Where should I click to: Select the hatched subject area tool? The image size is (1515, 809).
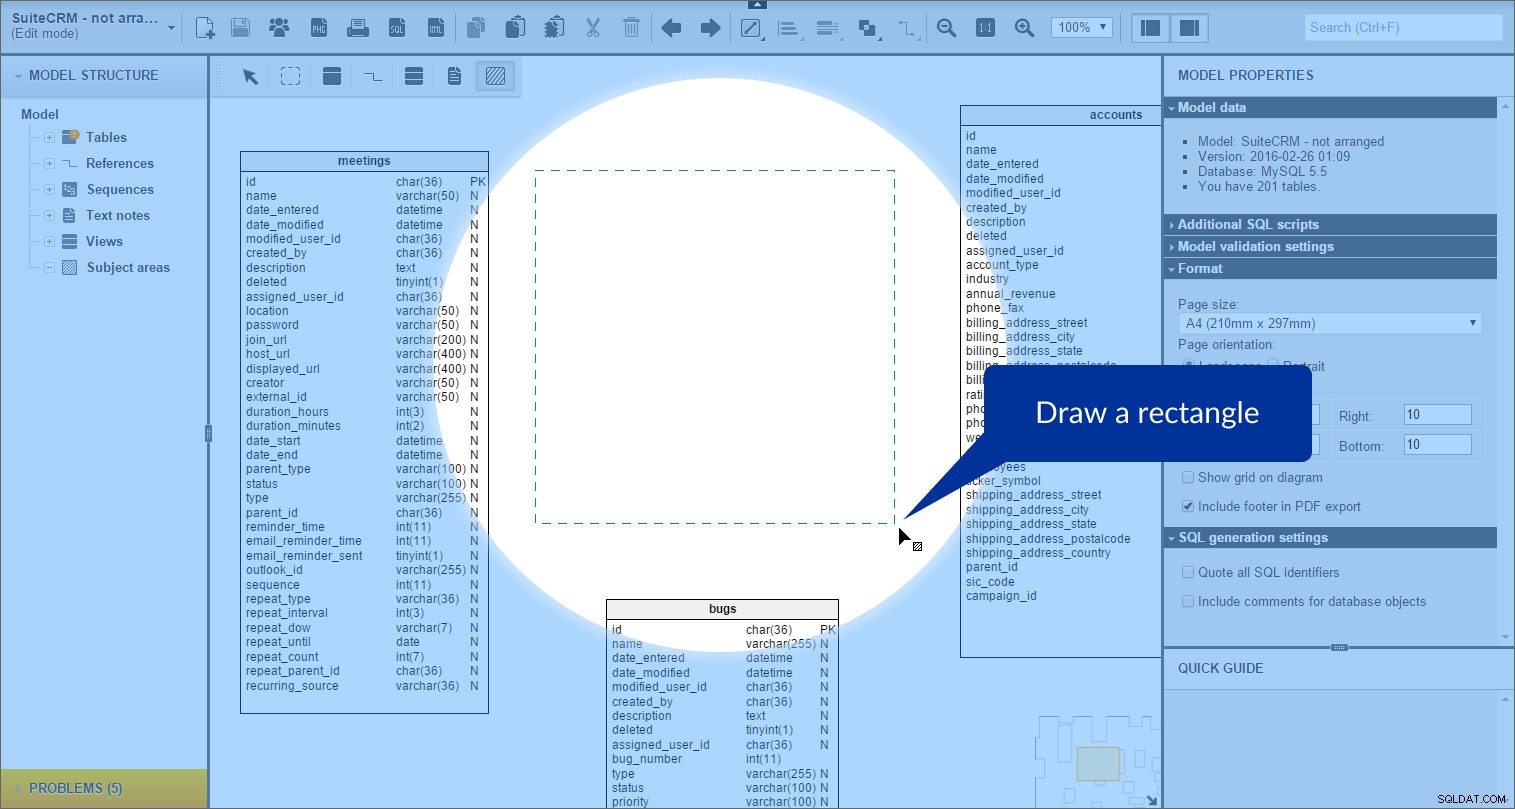pyautogui.click(x=495, y=76)
